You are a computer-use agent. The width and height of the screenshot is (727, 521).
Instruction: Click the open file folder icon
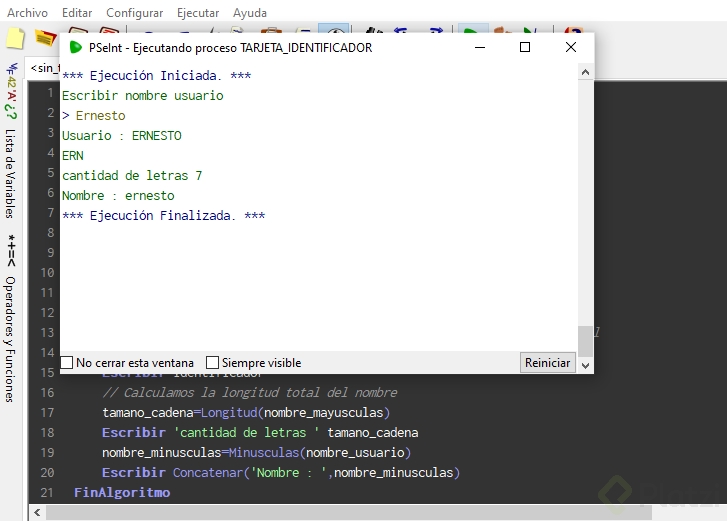45,38
